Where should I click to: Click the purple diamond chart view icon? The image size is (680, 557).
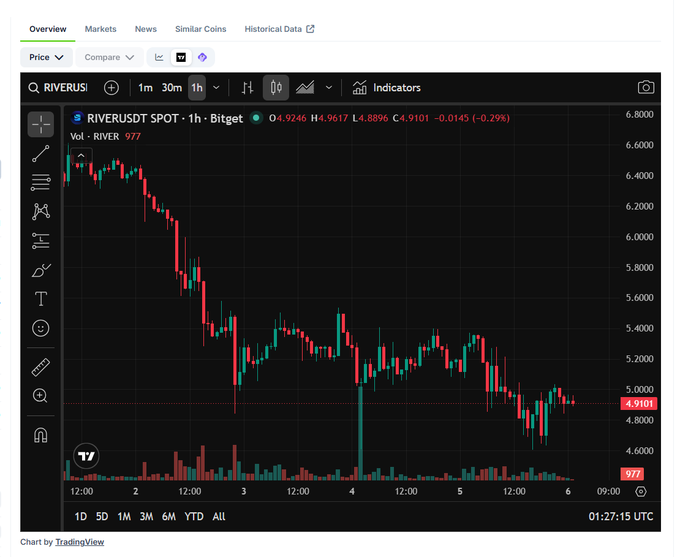click(x=203, y=57)
